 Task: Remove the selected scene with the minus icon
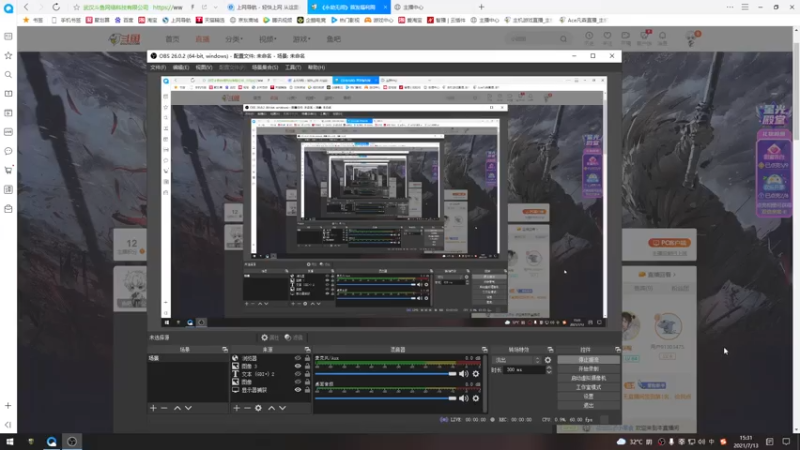click(164, 408)
